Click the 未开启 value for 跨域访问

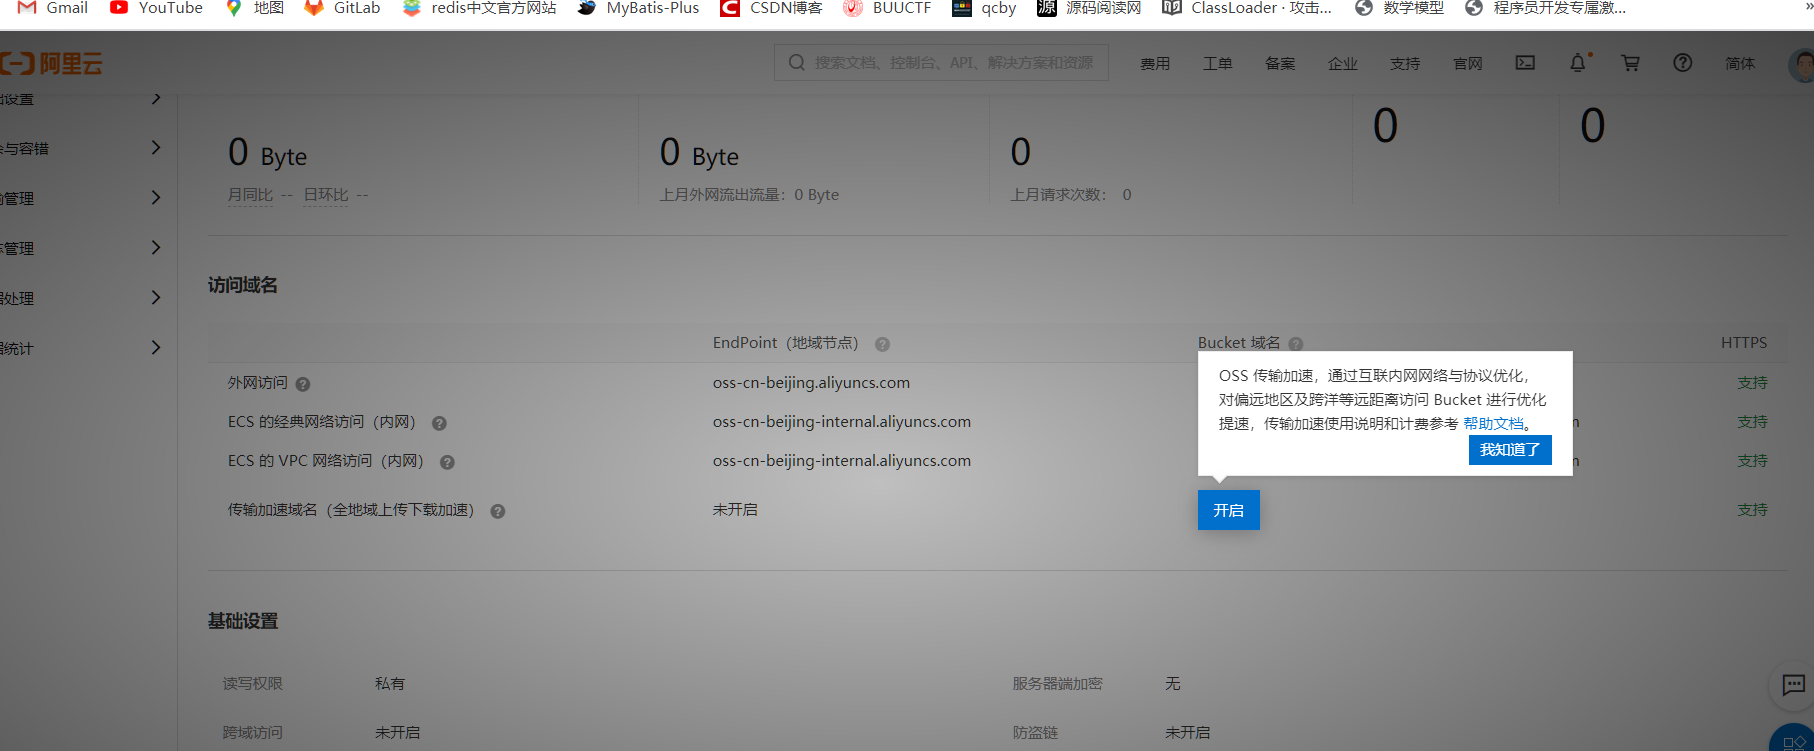pyautogui.click(x=397, y=733)
